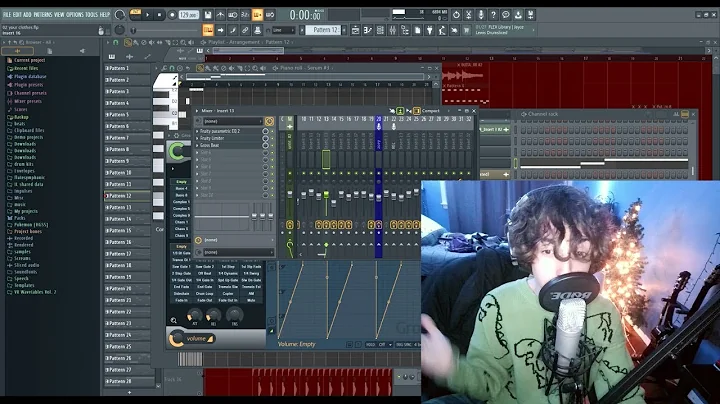This screenshot has height=404, width=720.
Task: Click the undo history circular arrow icon
Action: click(456, 15)
